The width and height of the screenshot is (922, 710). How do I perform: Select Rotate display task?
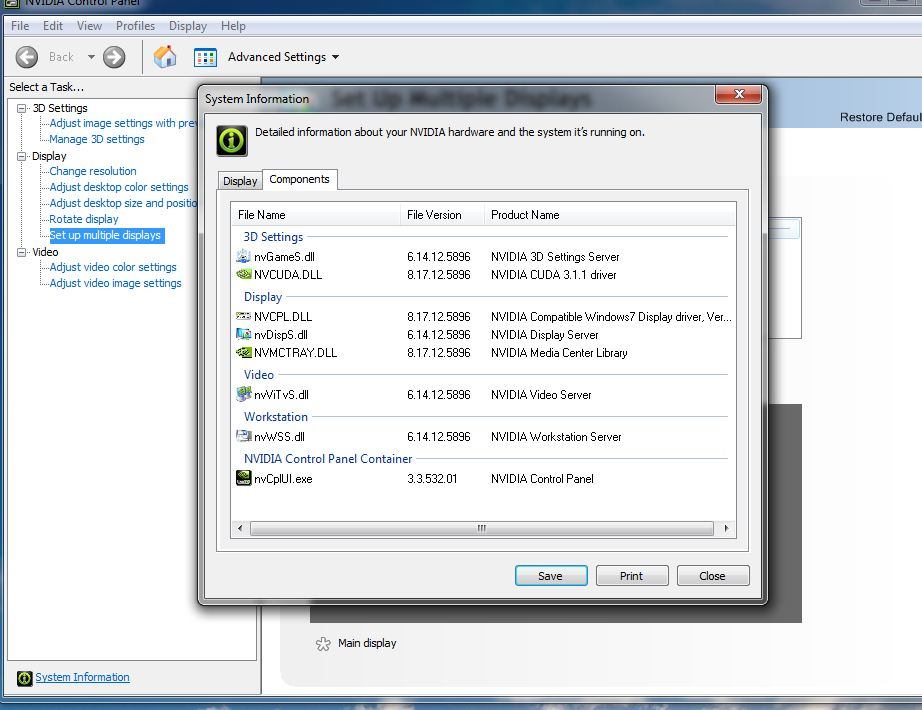84,219
